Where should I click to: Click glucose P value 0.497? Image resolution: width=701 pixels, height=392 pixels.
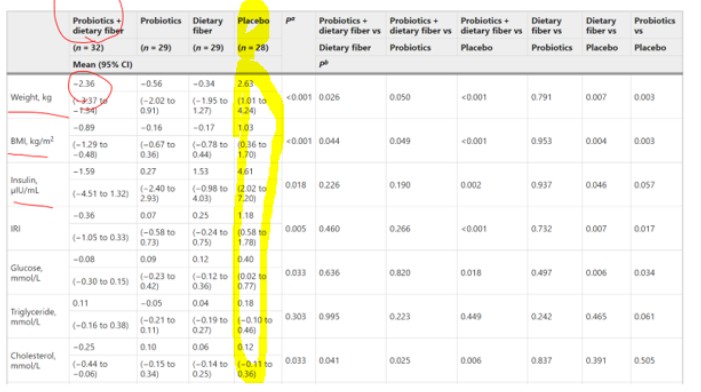[x=541, y=272]
